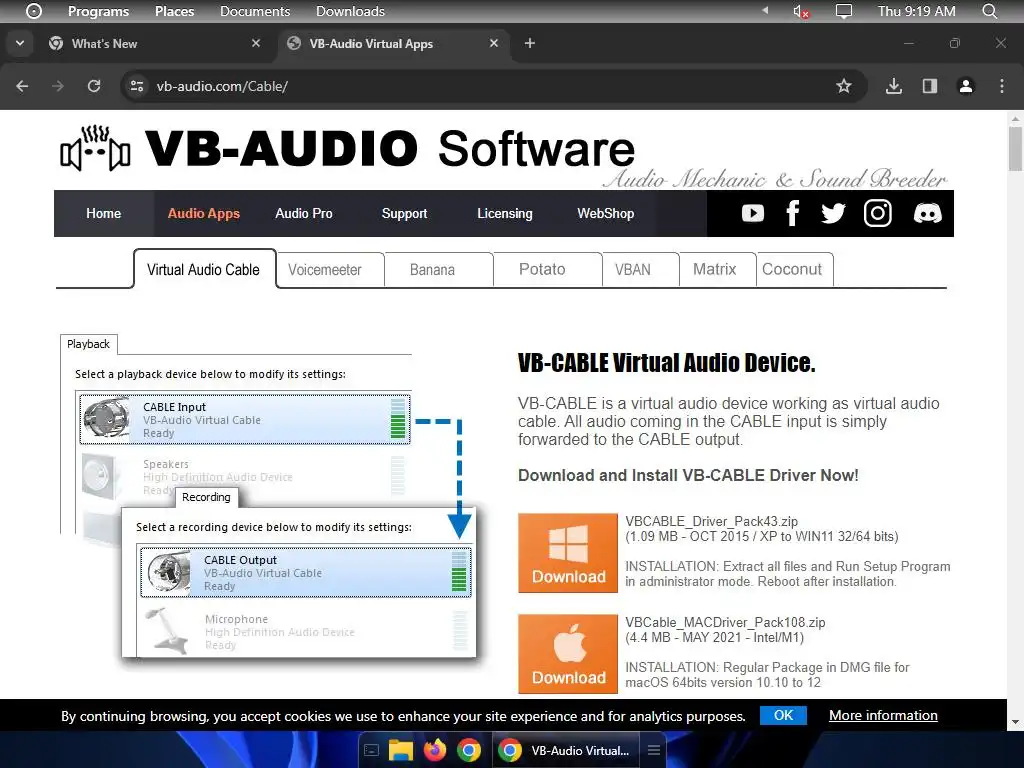
Task: Switch to the What's New tab
Action: tap(153, 44)
